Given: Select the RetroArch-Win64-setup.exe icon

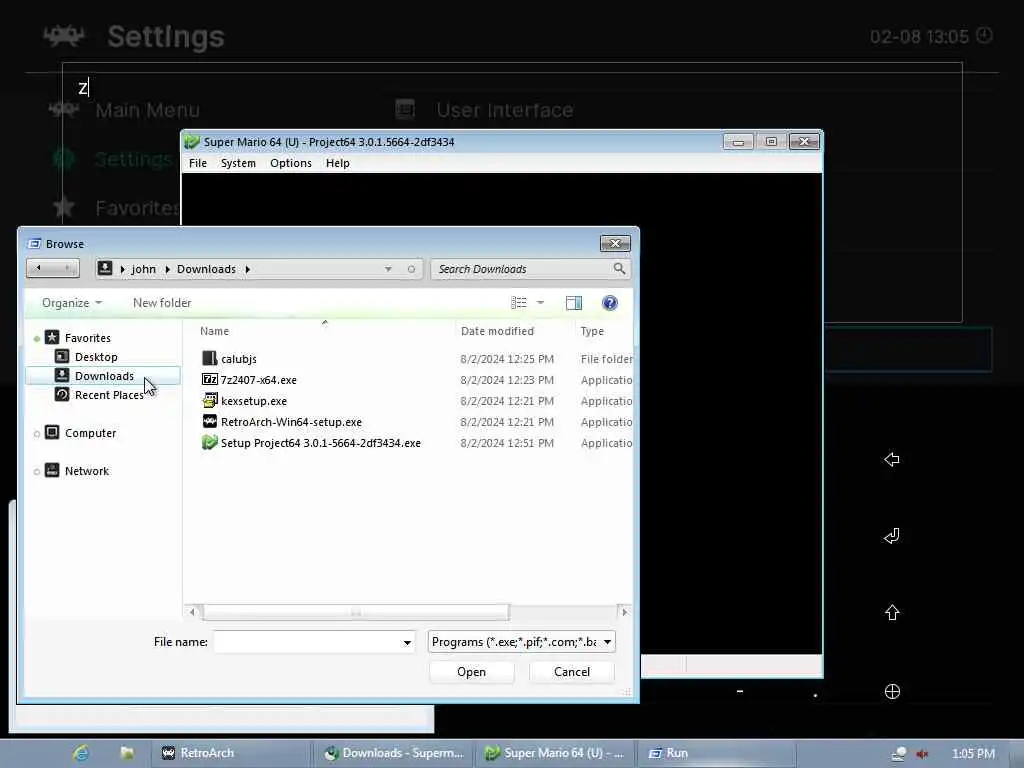Looking at the screenshot, I should click(x=209, y=421).
